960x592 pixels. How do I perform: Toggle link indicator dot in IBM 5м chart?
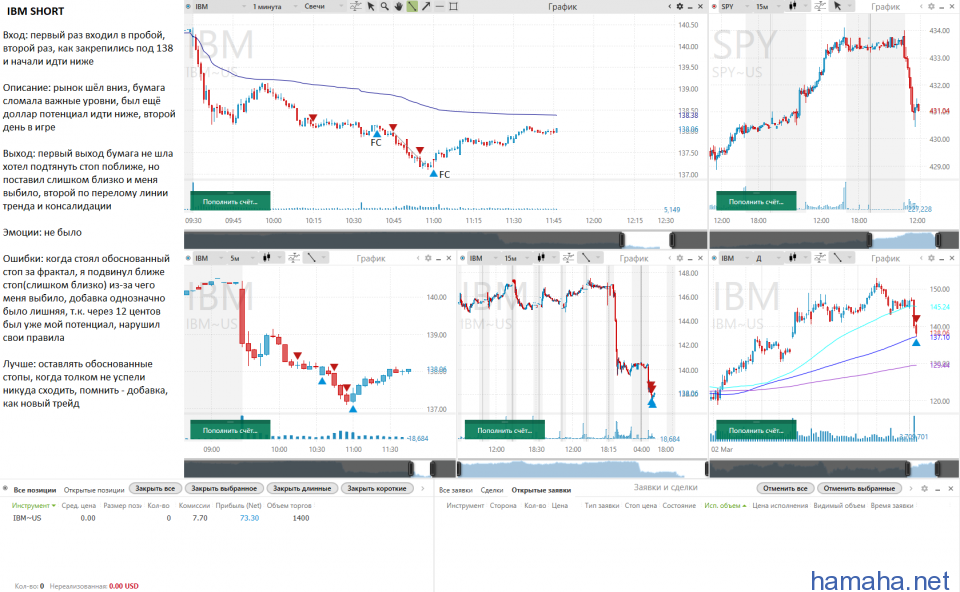(x=188, y=258)
